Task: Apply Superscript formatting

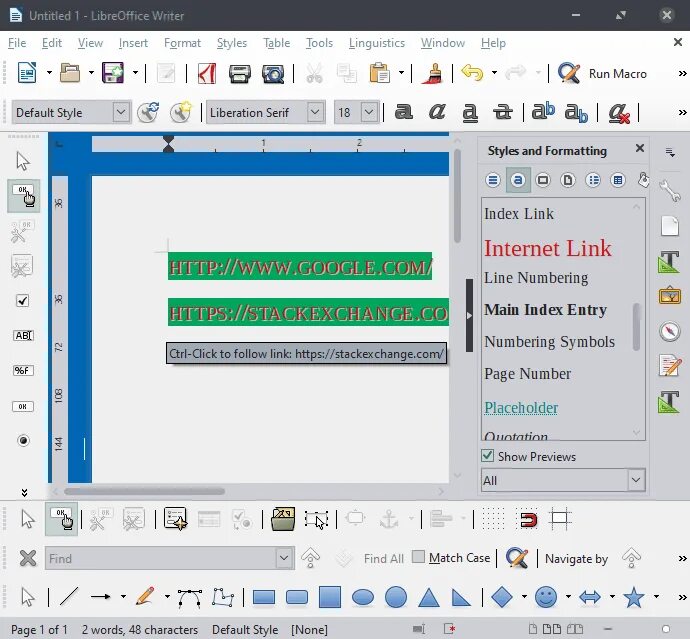Action: (543, 111)
